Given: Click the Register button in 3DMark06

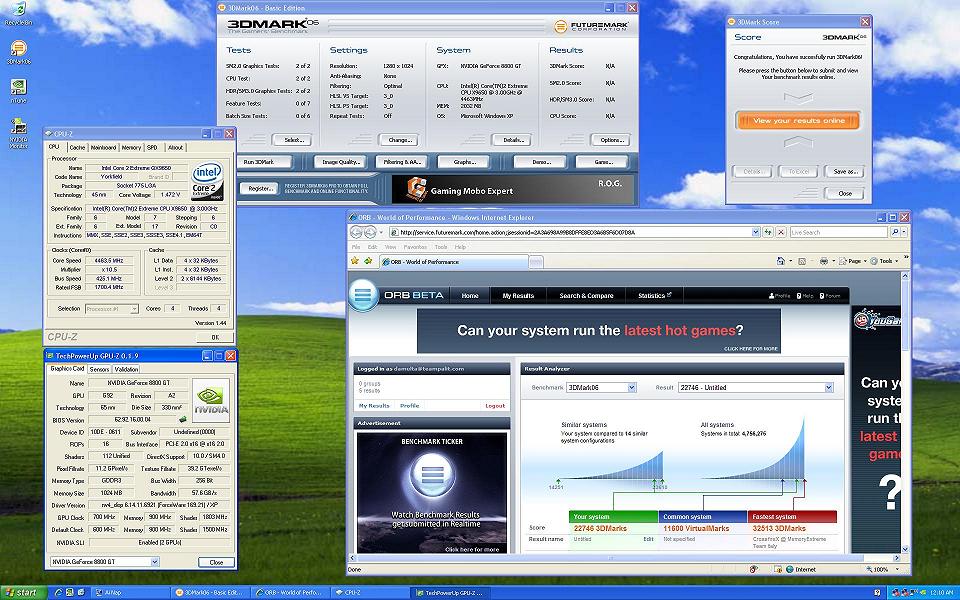Looking at the screenshot, I should [x=260, y=189].
